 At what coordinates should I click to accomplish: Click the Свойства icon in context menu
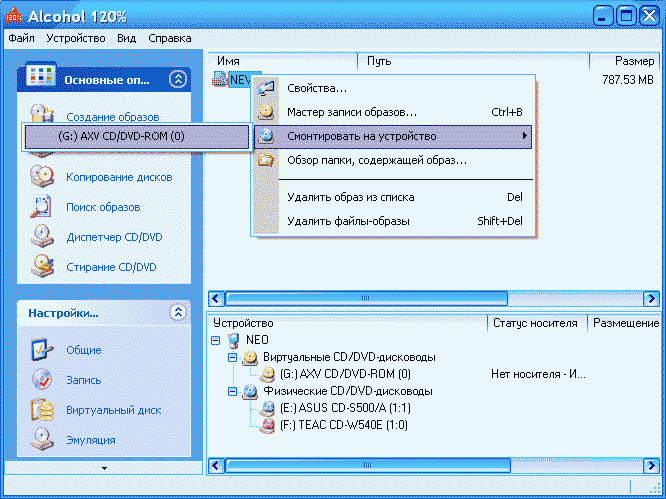[x=266, y=88]
